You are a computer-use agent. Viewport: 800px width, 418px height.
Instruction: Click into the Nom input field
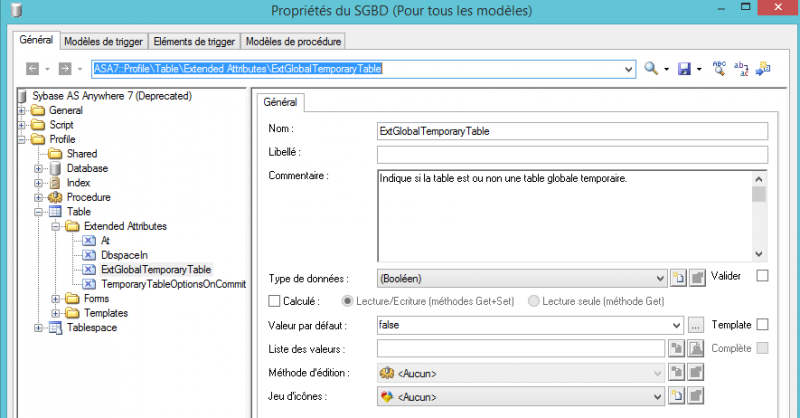[572, 131]
